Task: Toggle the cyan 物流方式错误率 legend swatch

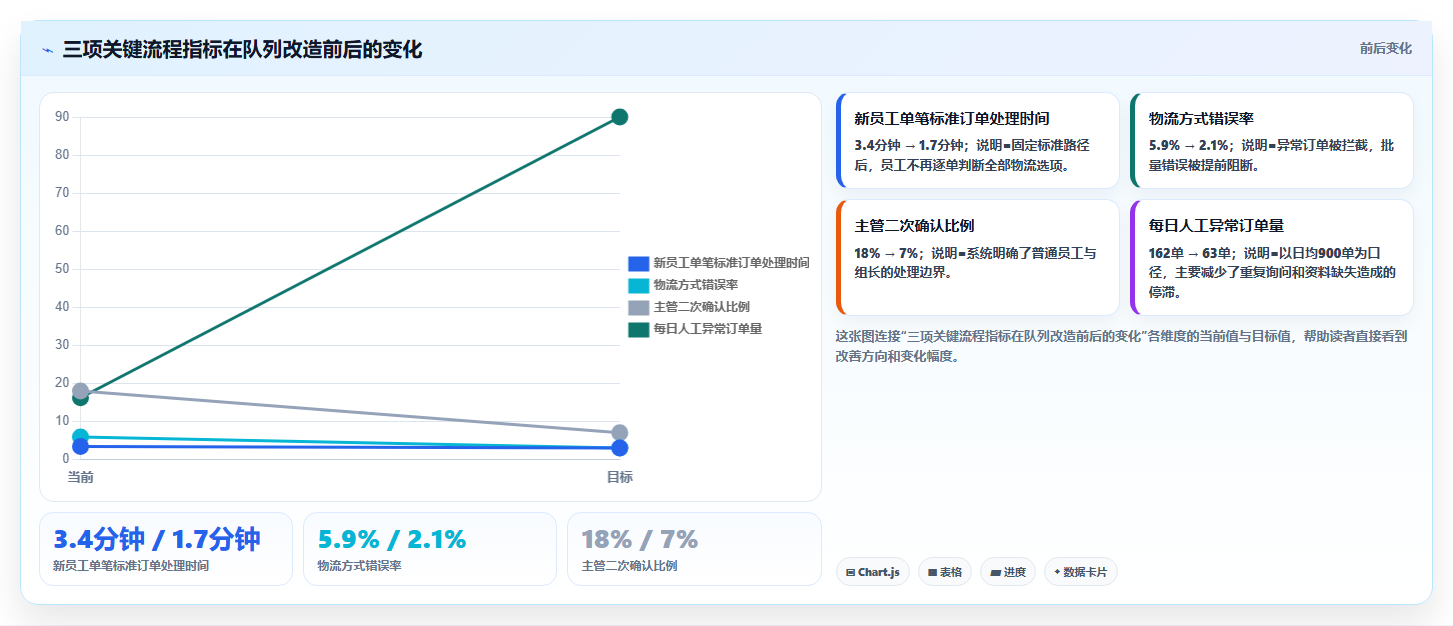Action: point(638,285)
